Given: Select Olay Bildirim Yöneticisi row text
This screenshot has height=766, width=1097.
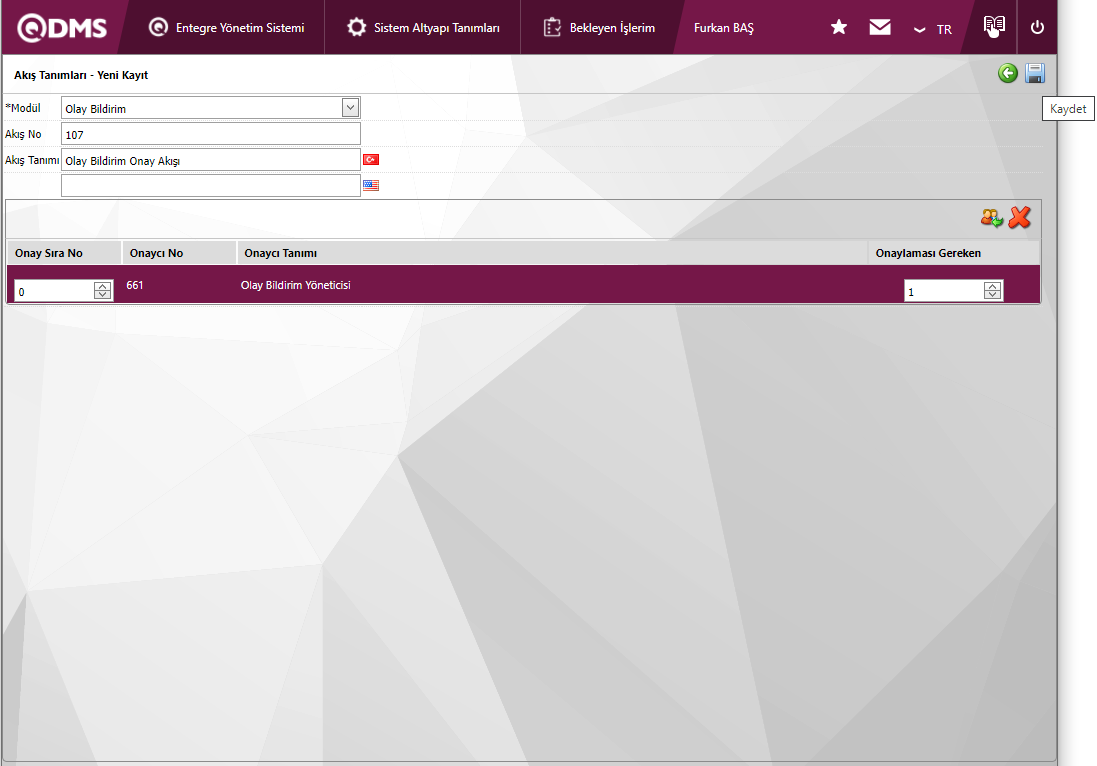Looking at the screenshot, I should pyautogui.click(x=295, y=285).
